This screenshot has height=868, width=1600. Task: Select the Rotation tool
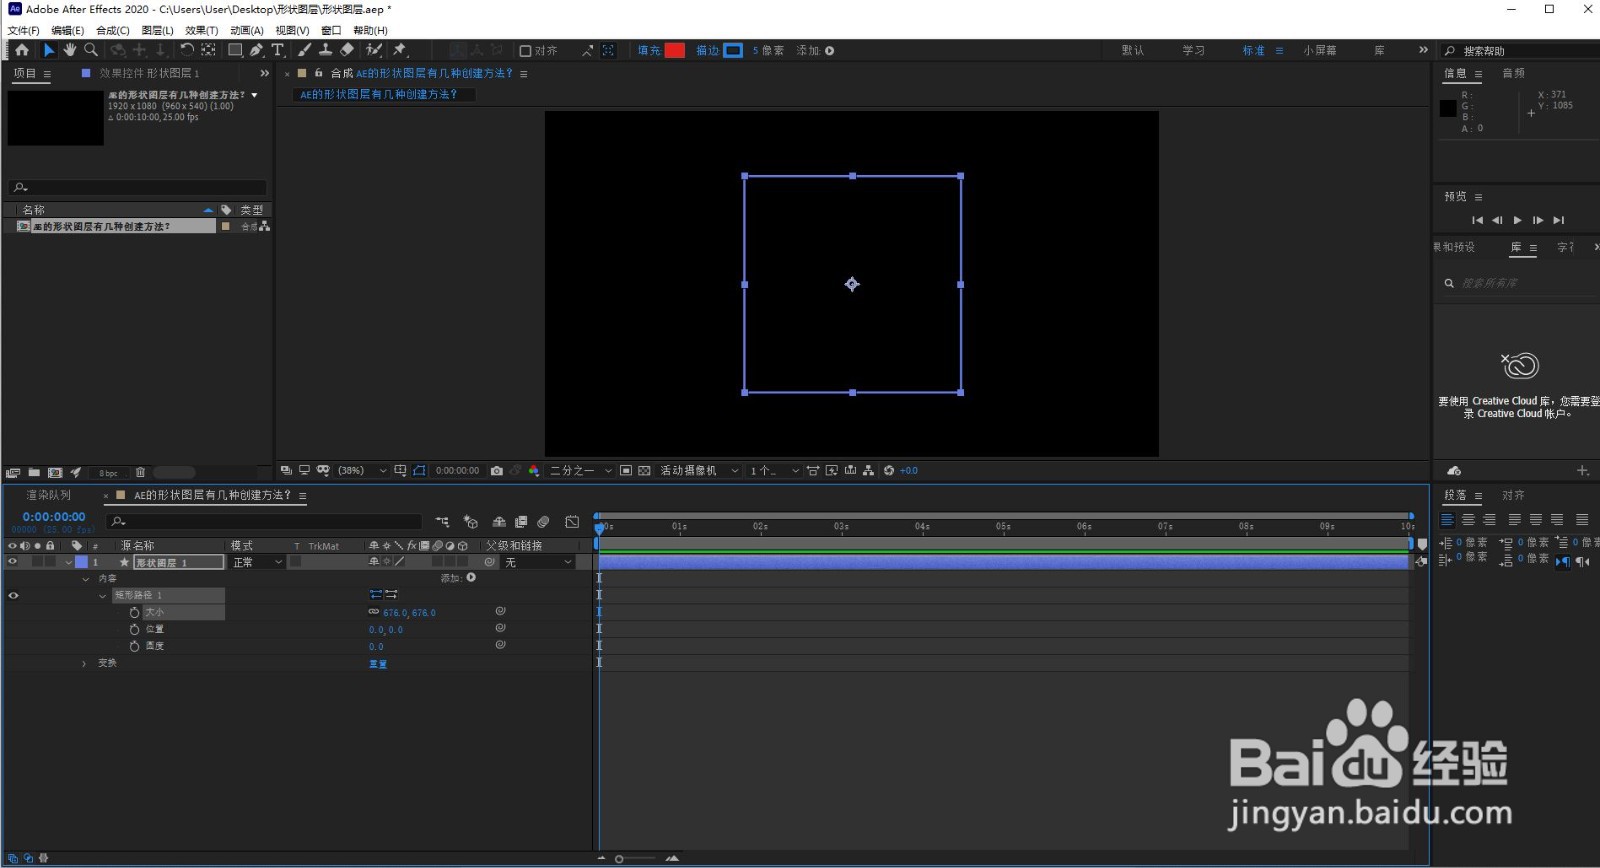pos(187,50)
